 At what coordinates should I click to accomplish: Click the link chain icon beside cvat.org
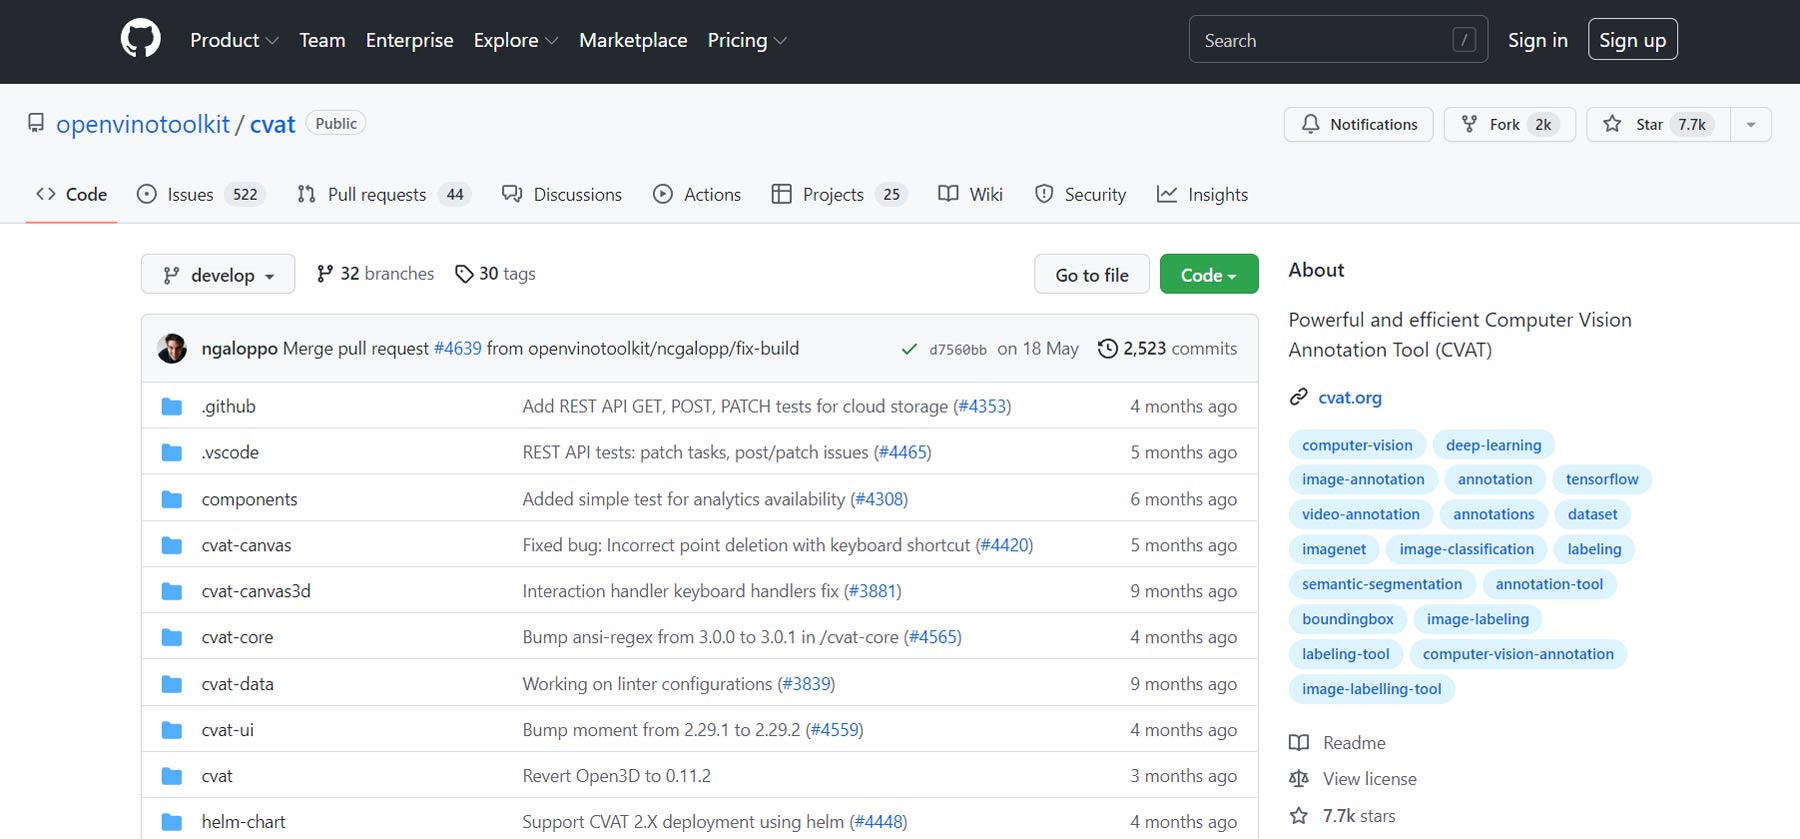[1298, 397]
